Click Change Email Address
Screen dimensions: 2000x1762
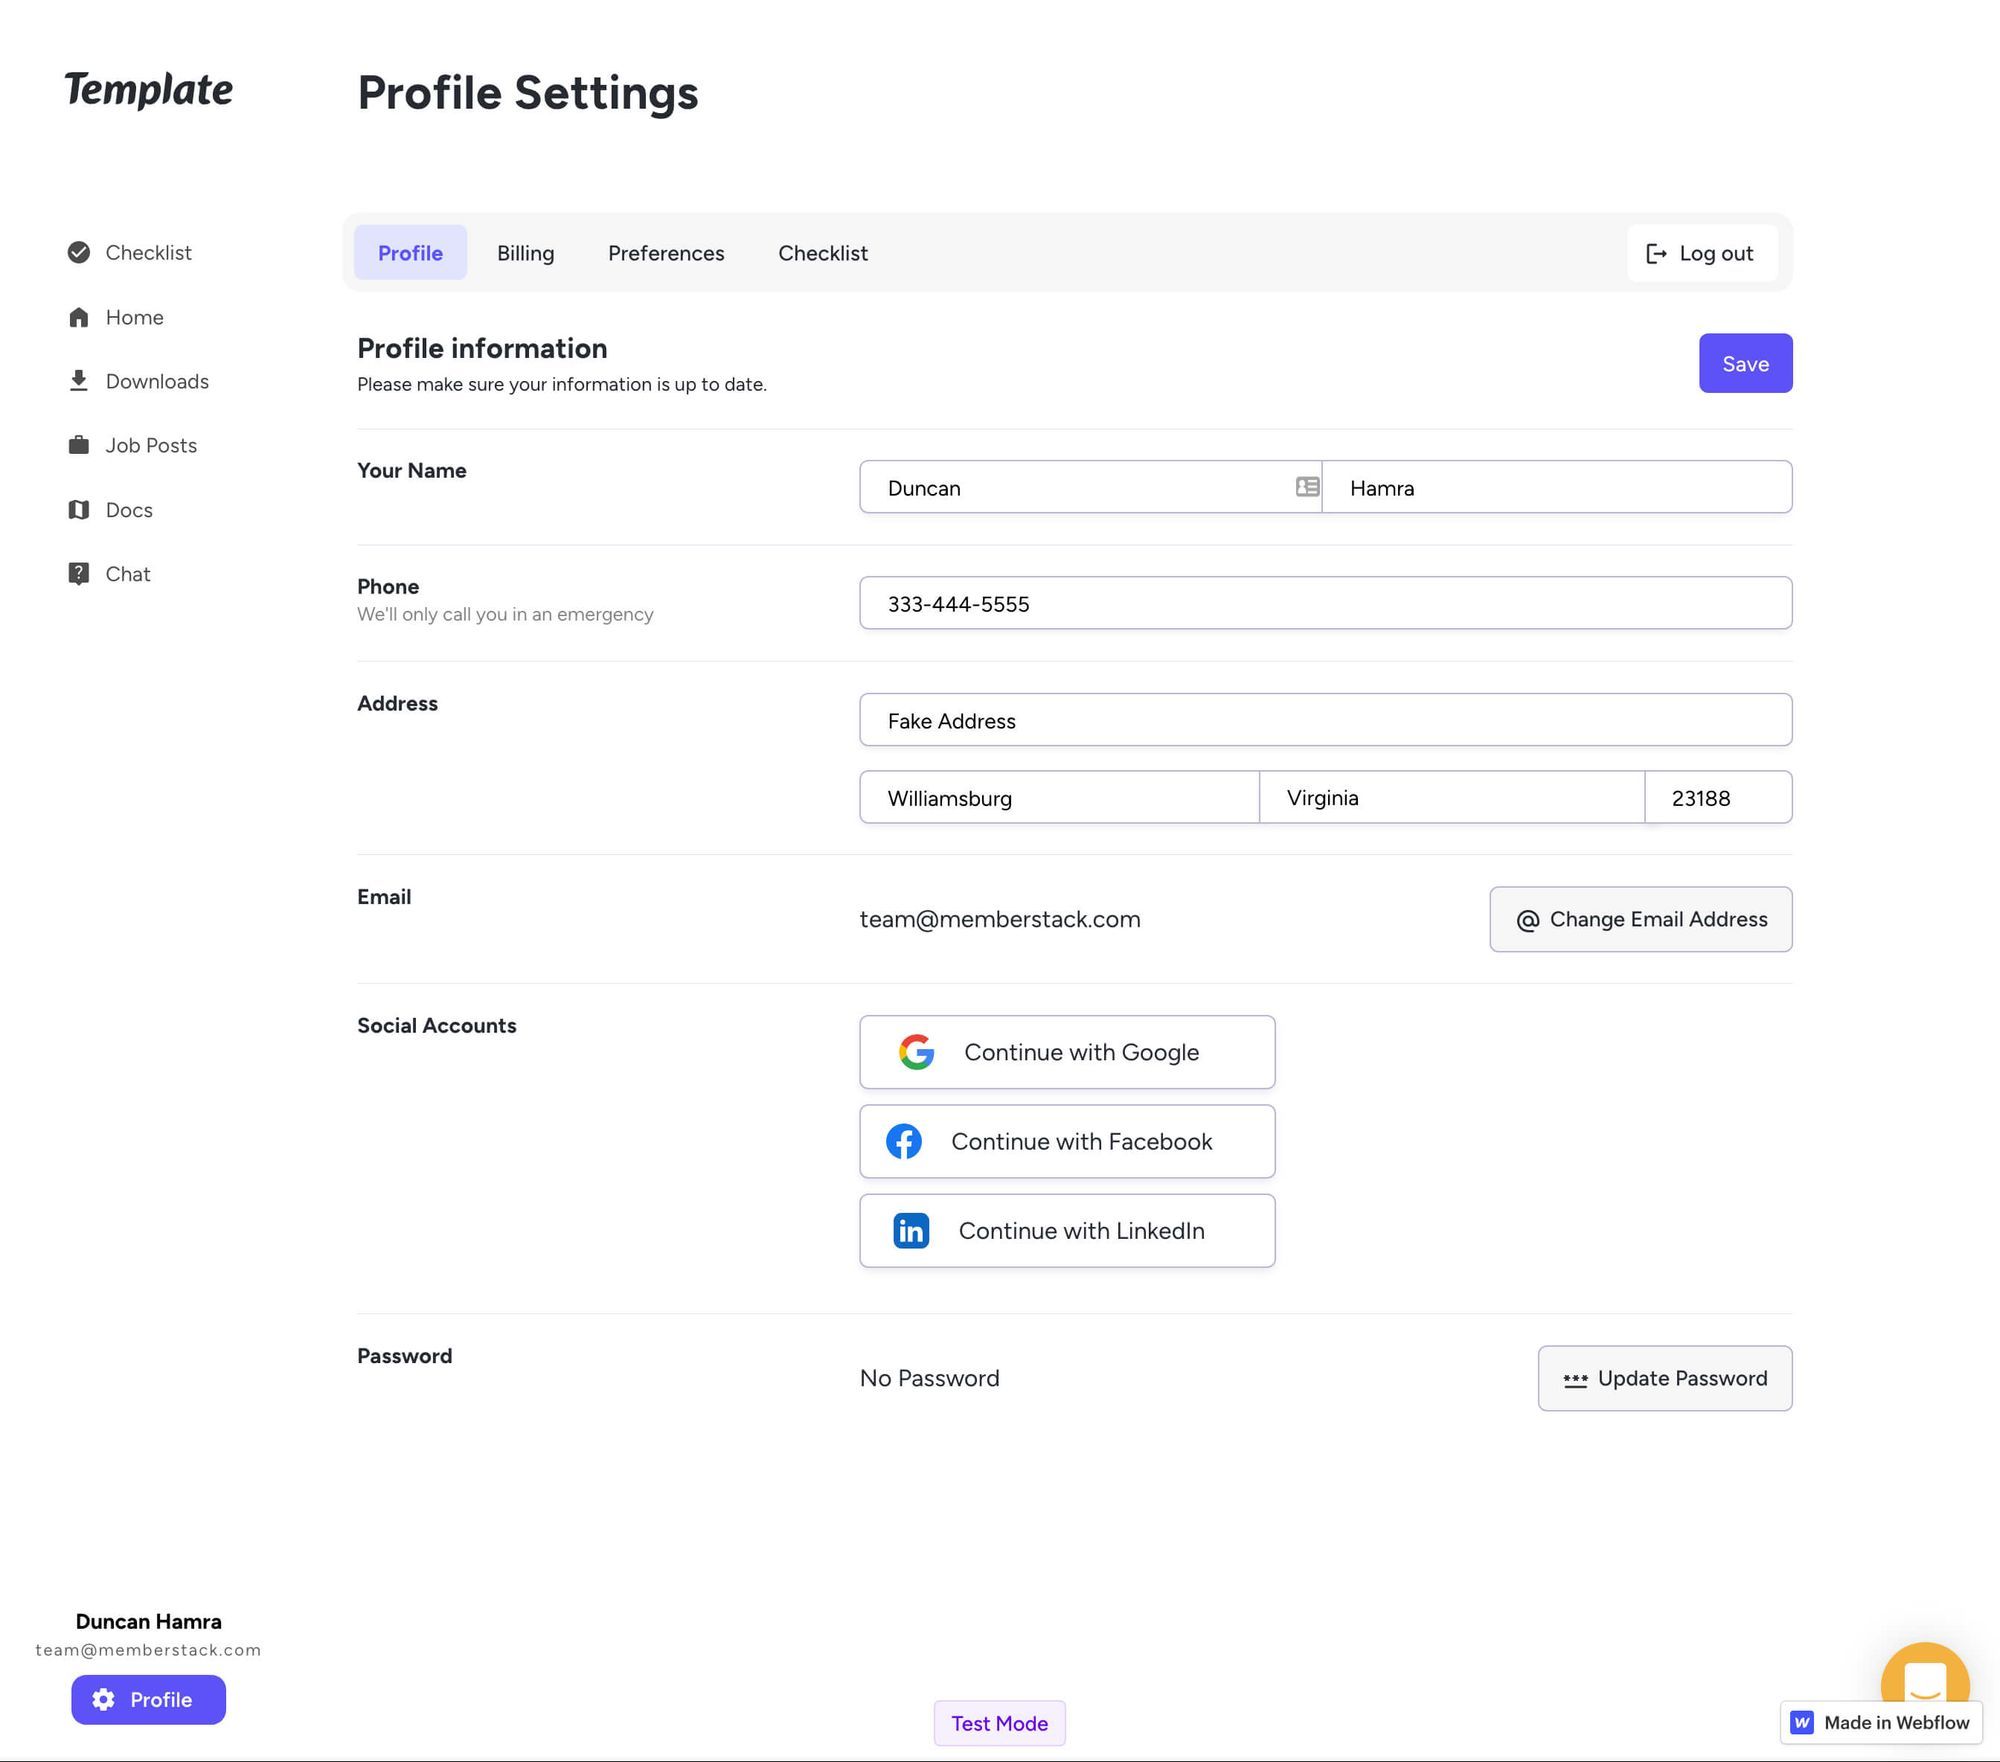[1639, 919]
